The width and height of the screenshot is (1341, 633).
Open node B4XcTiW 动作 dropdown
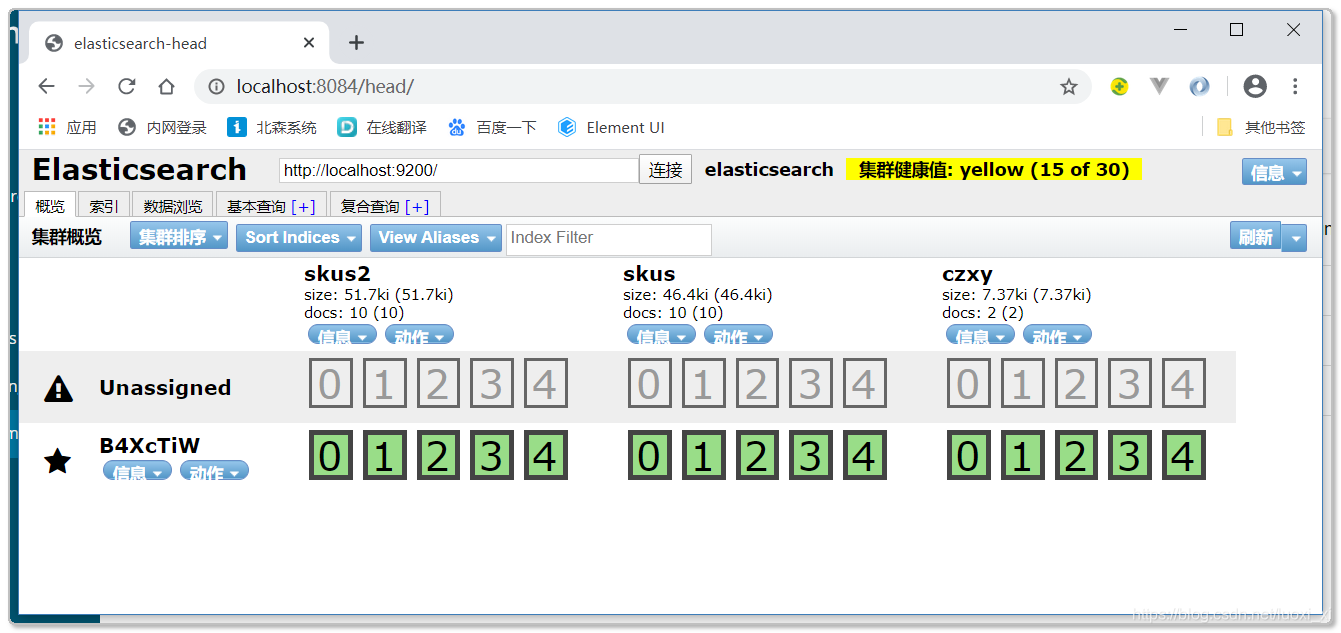point(214,472)
